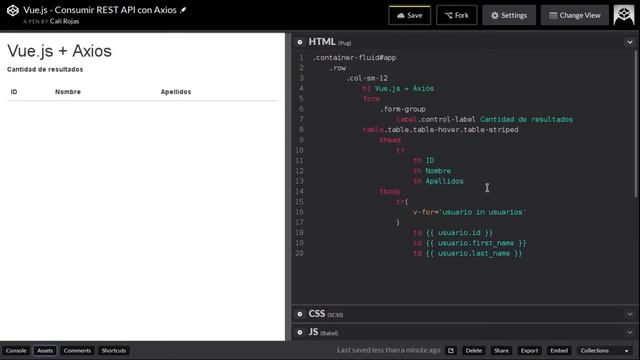Click the CSS panel header
This screenshot has height=360, width=640.
point(465,314)
